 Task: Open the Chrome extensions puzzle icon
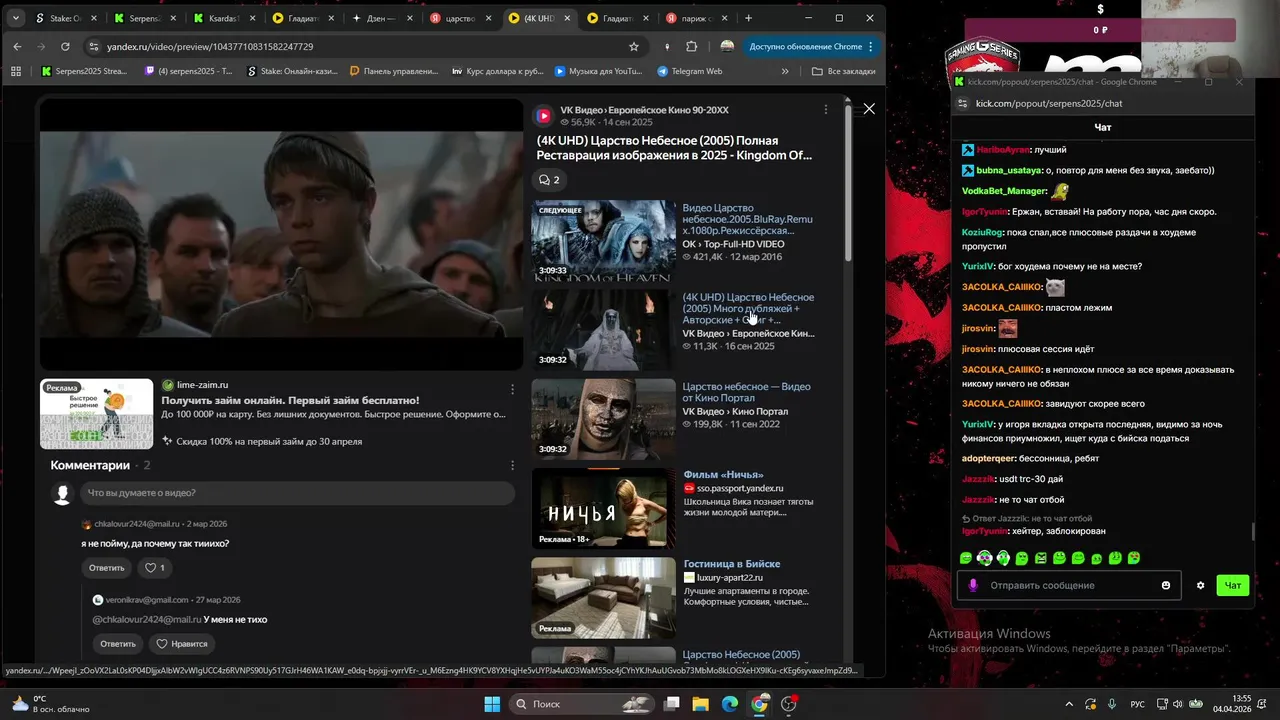(x=692, y=46)
